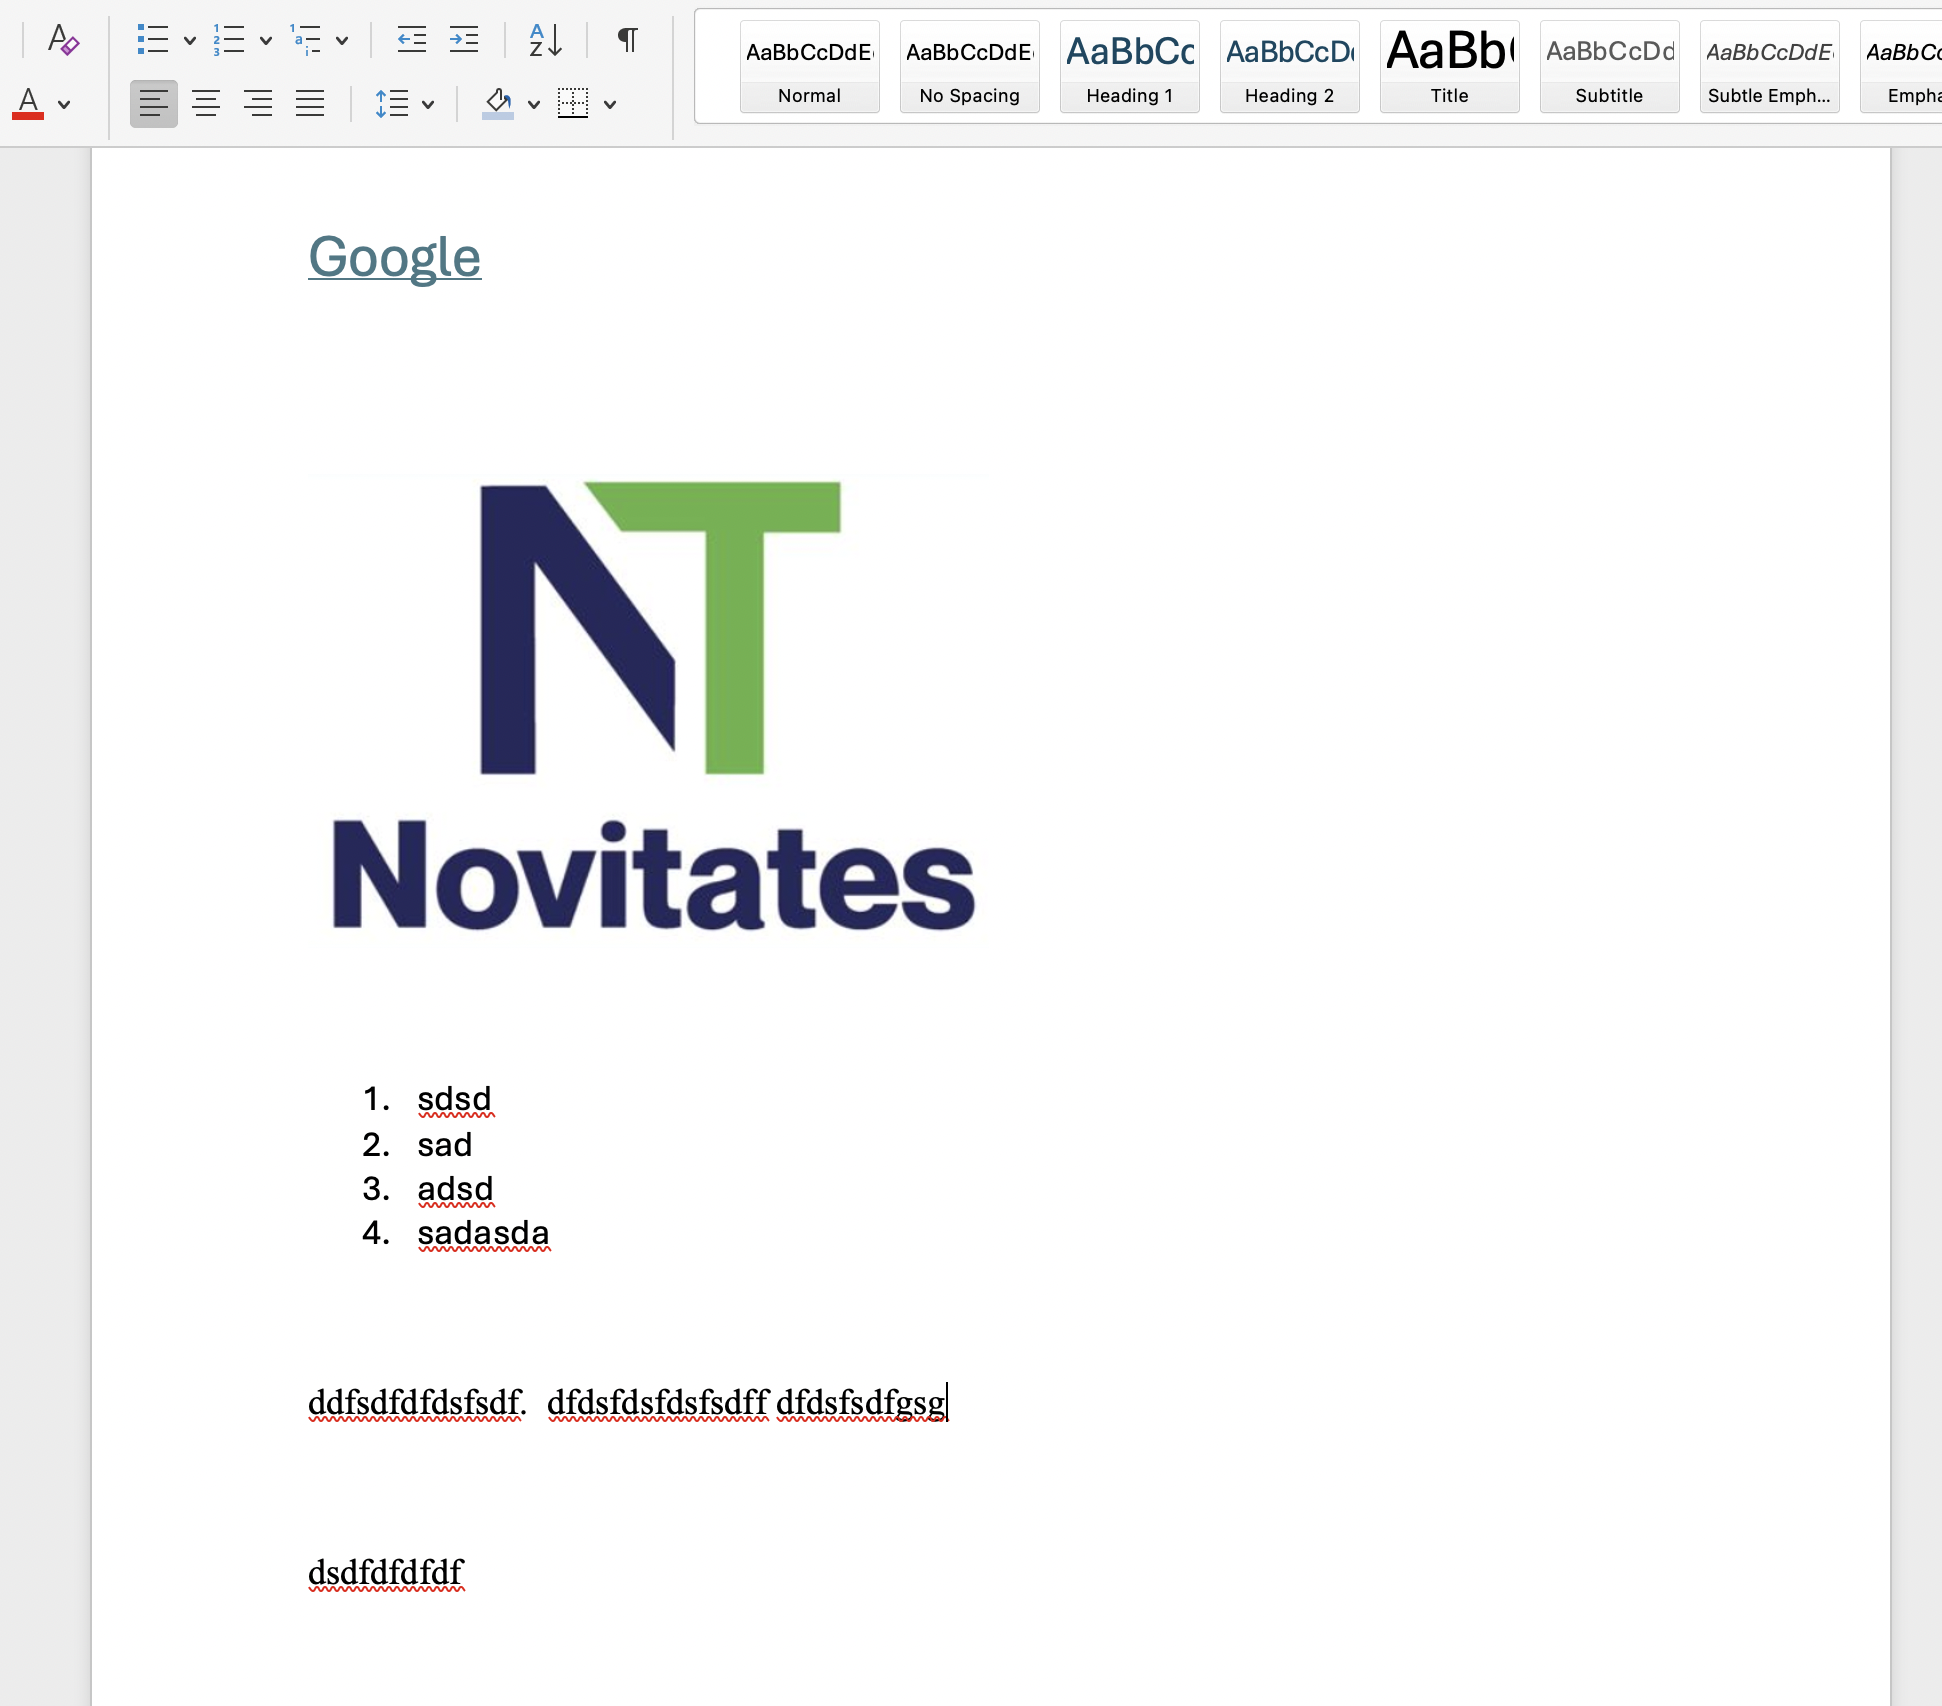Image resolution: width=1942 pixels, height=1706 pixels.
Task: Click the Bullets list icon
Action: (x=152, y=40)
